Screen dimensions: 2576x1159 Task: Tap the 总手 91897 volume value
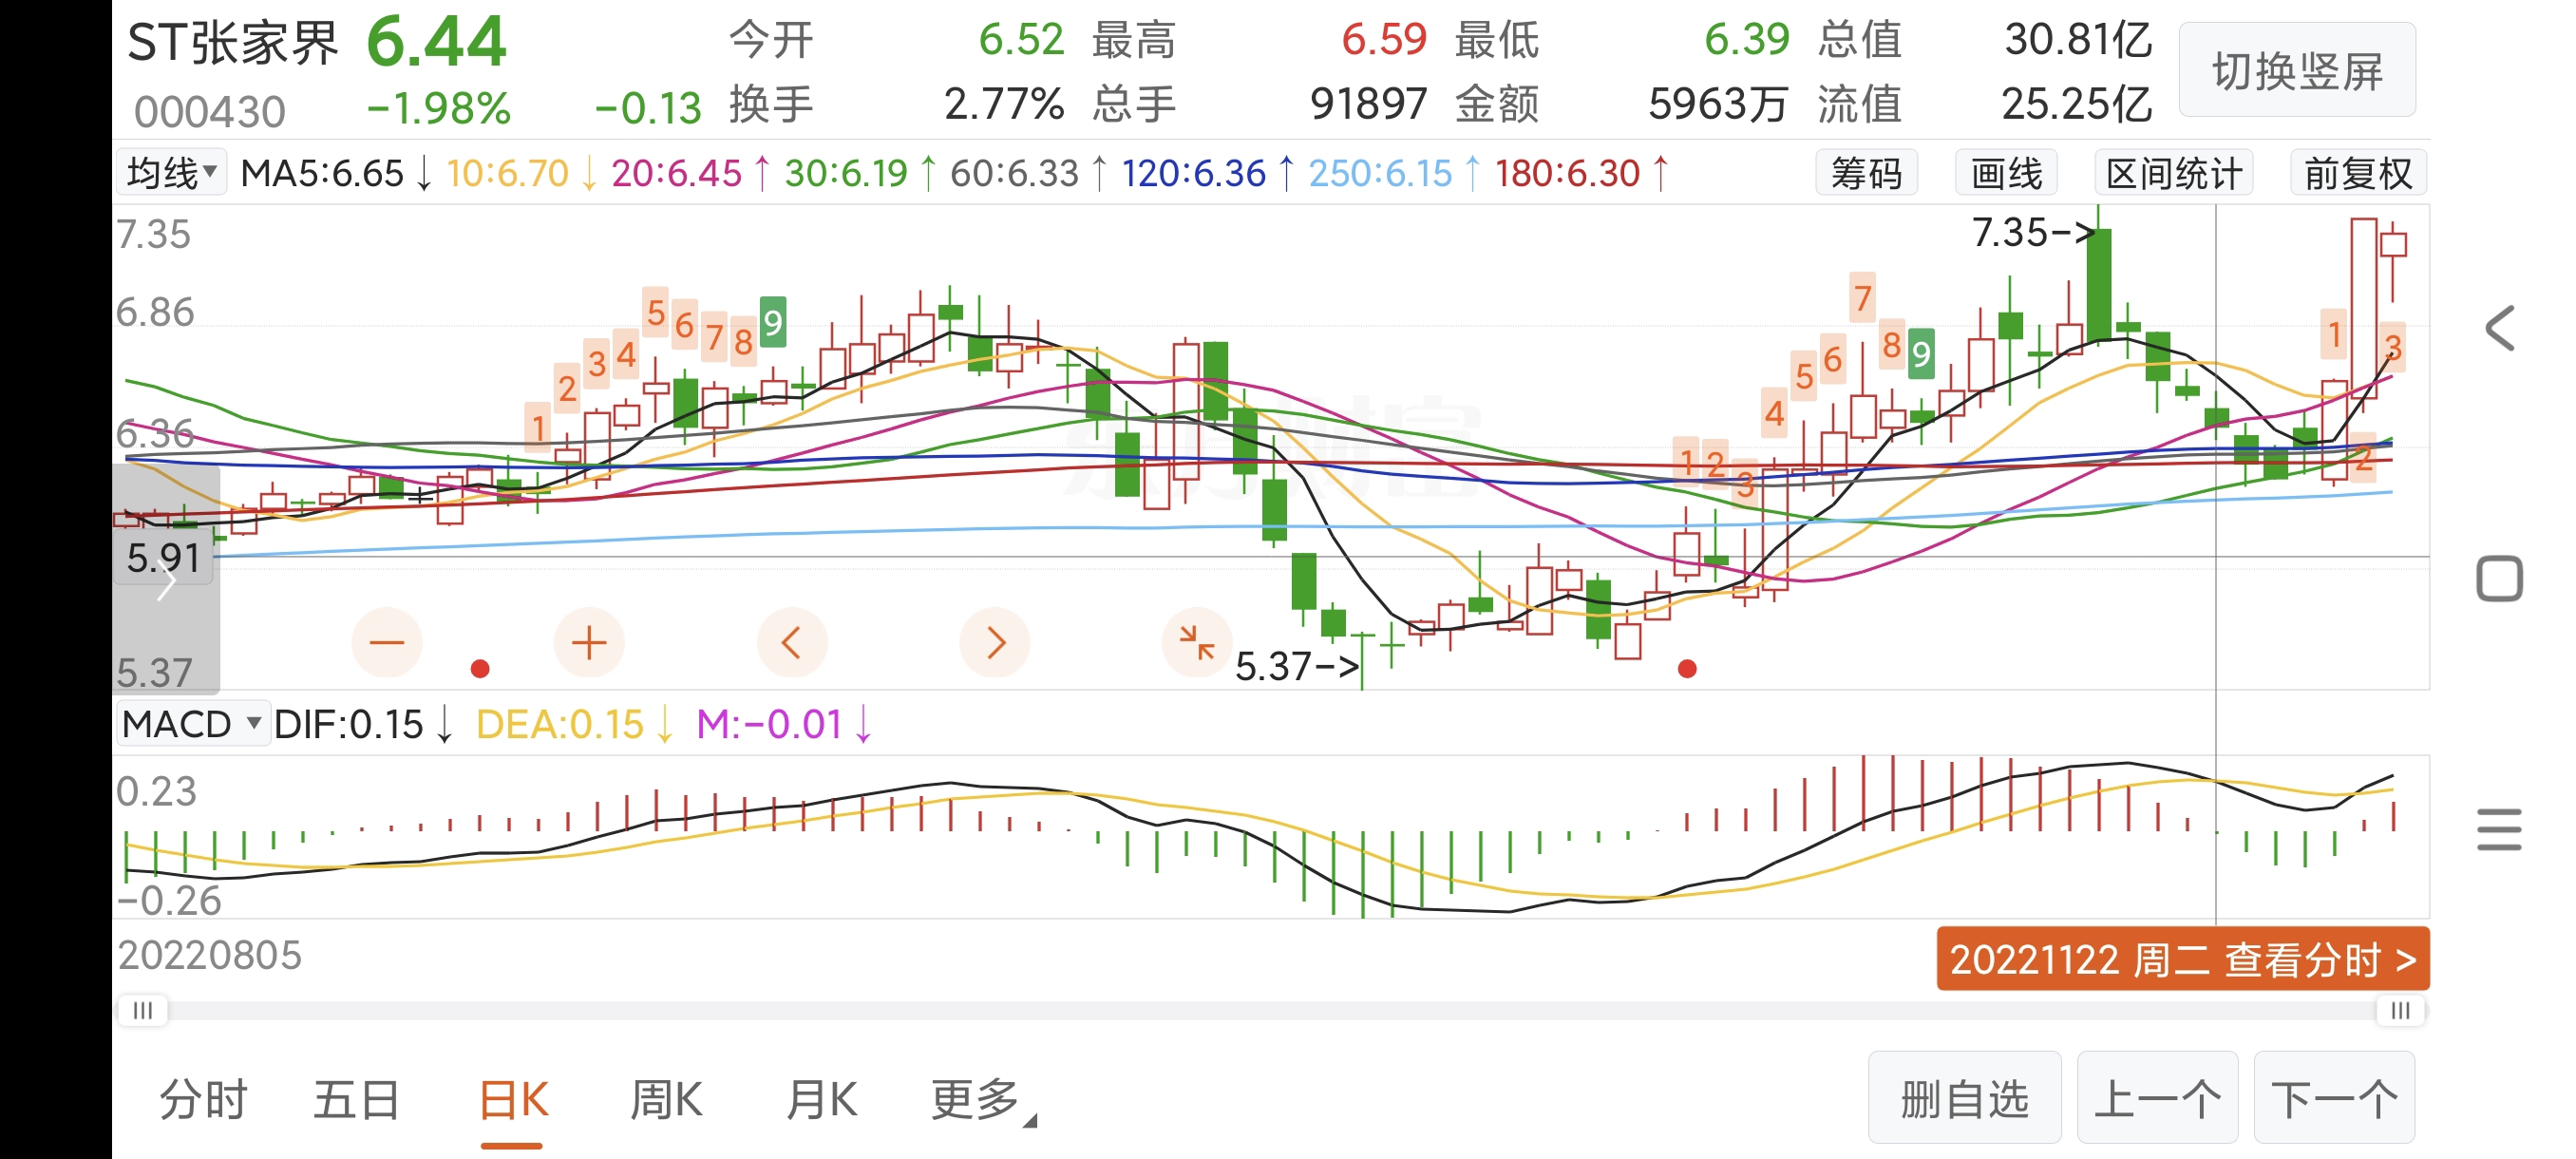pyautogui.click(x=1259, y=104)
